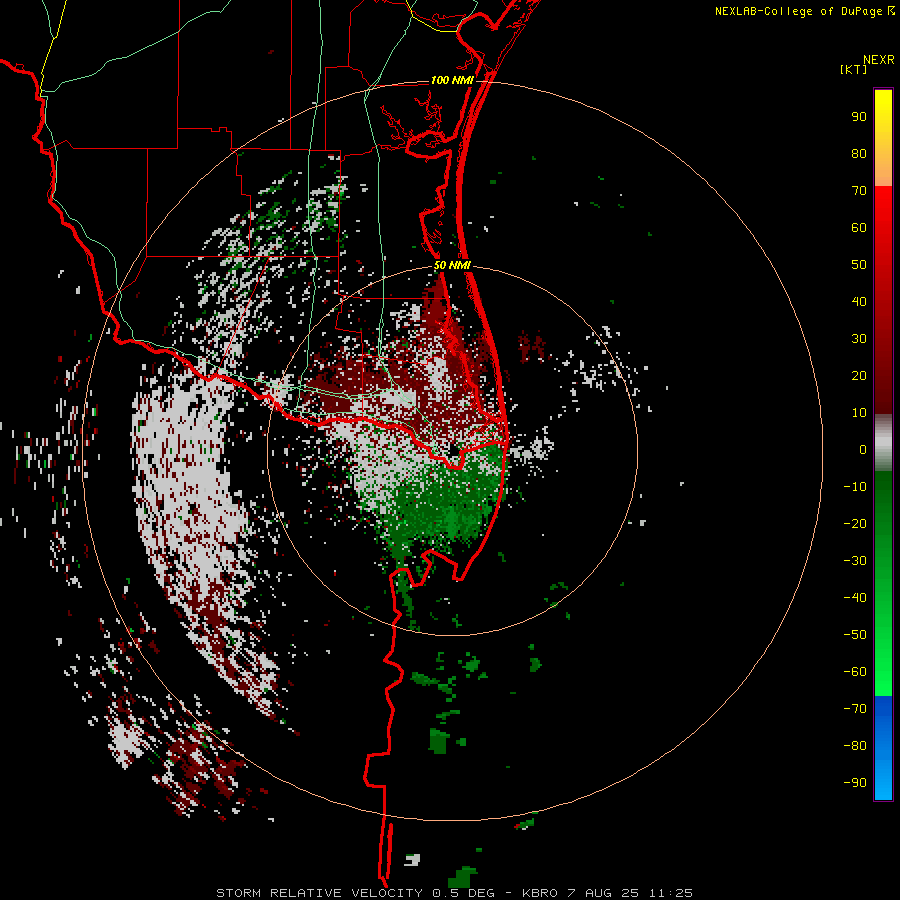
Task: Click the "50 NMI" range ring label
Action: 452,265
